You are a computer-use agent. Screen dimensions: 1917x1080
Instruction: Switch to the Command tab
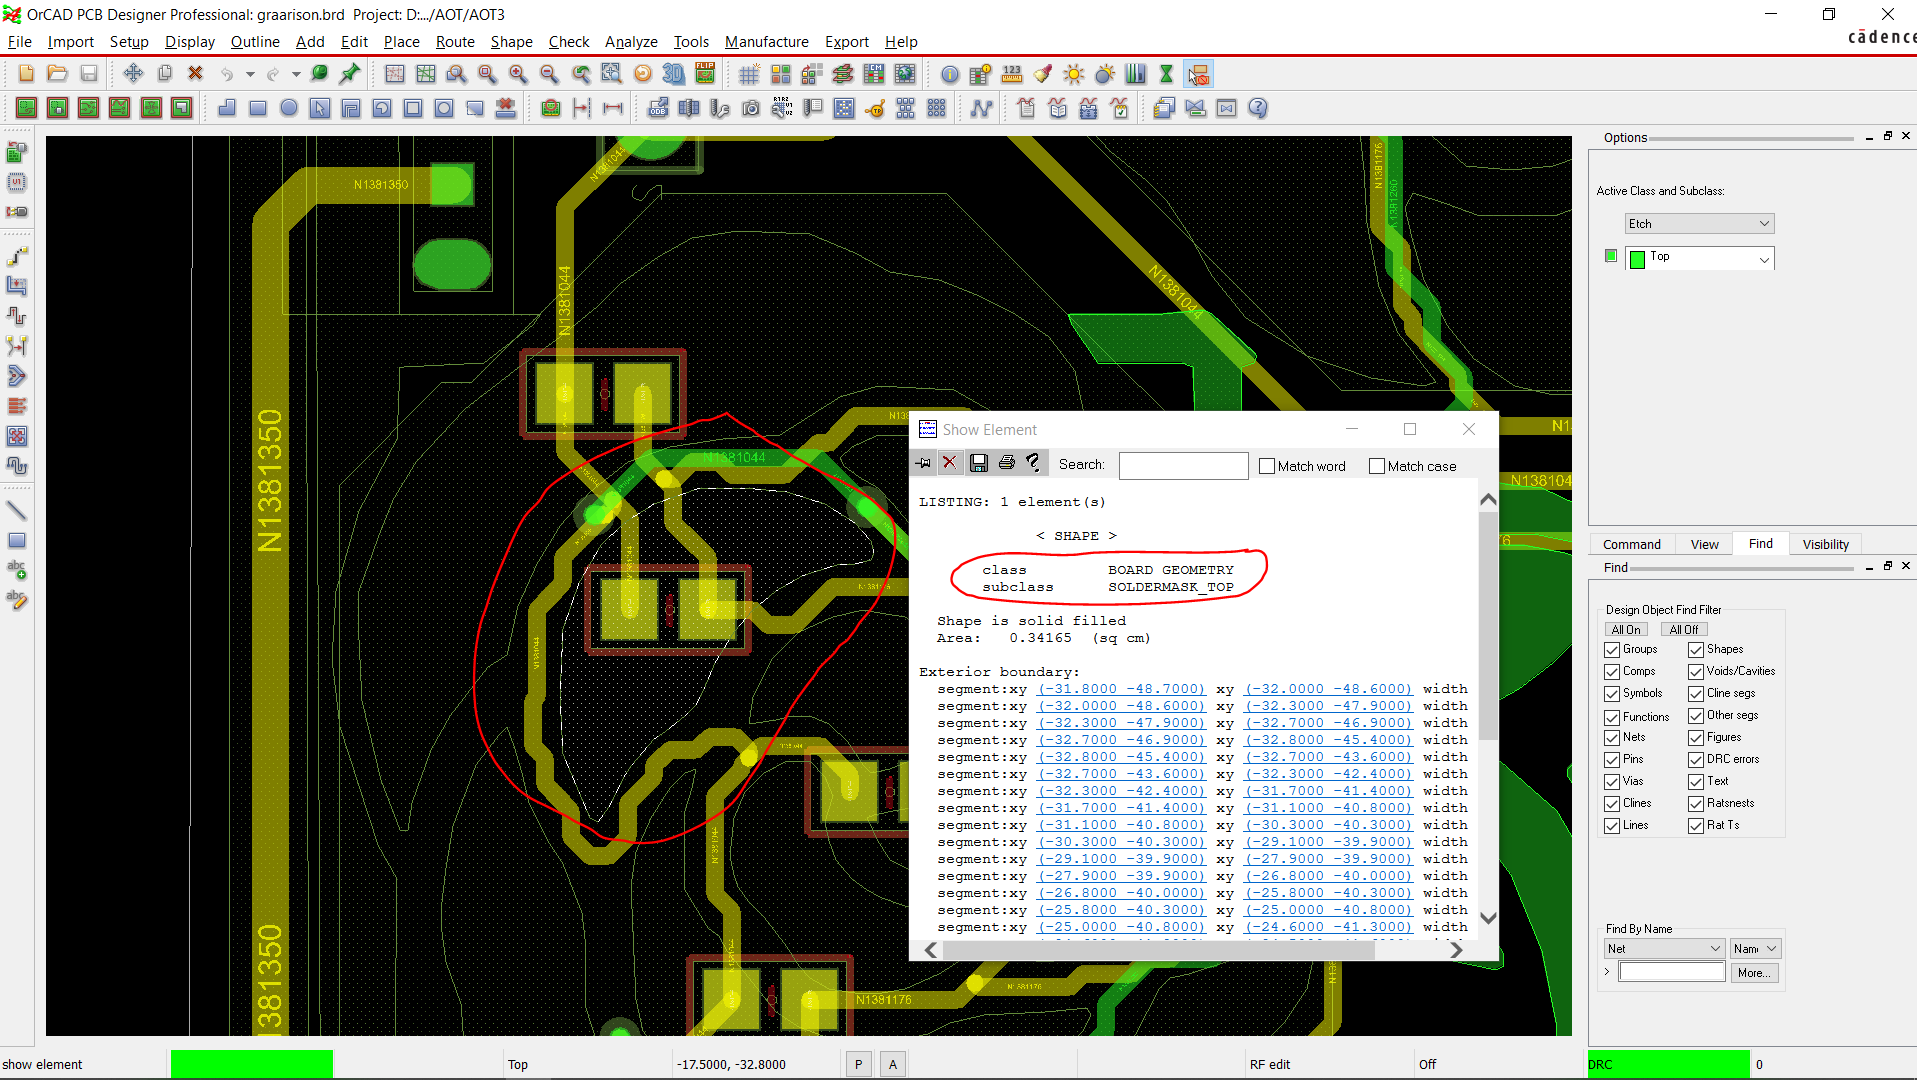pos(1631,545)
